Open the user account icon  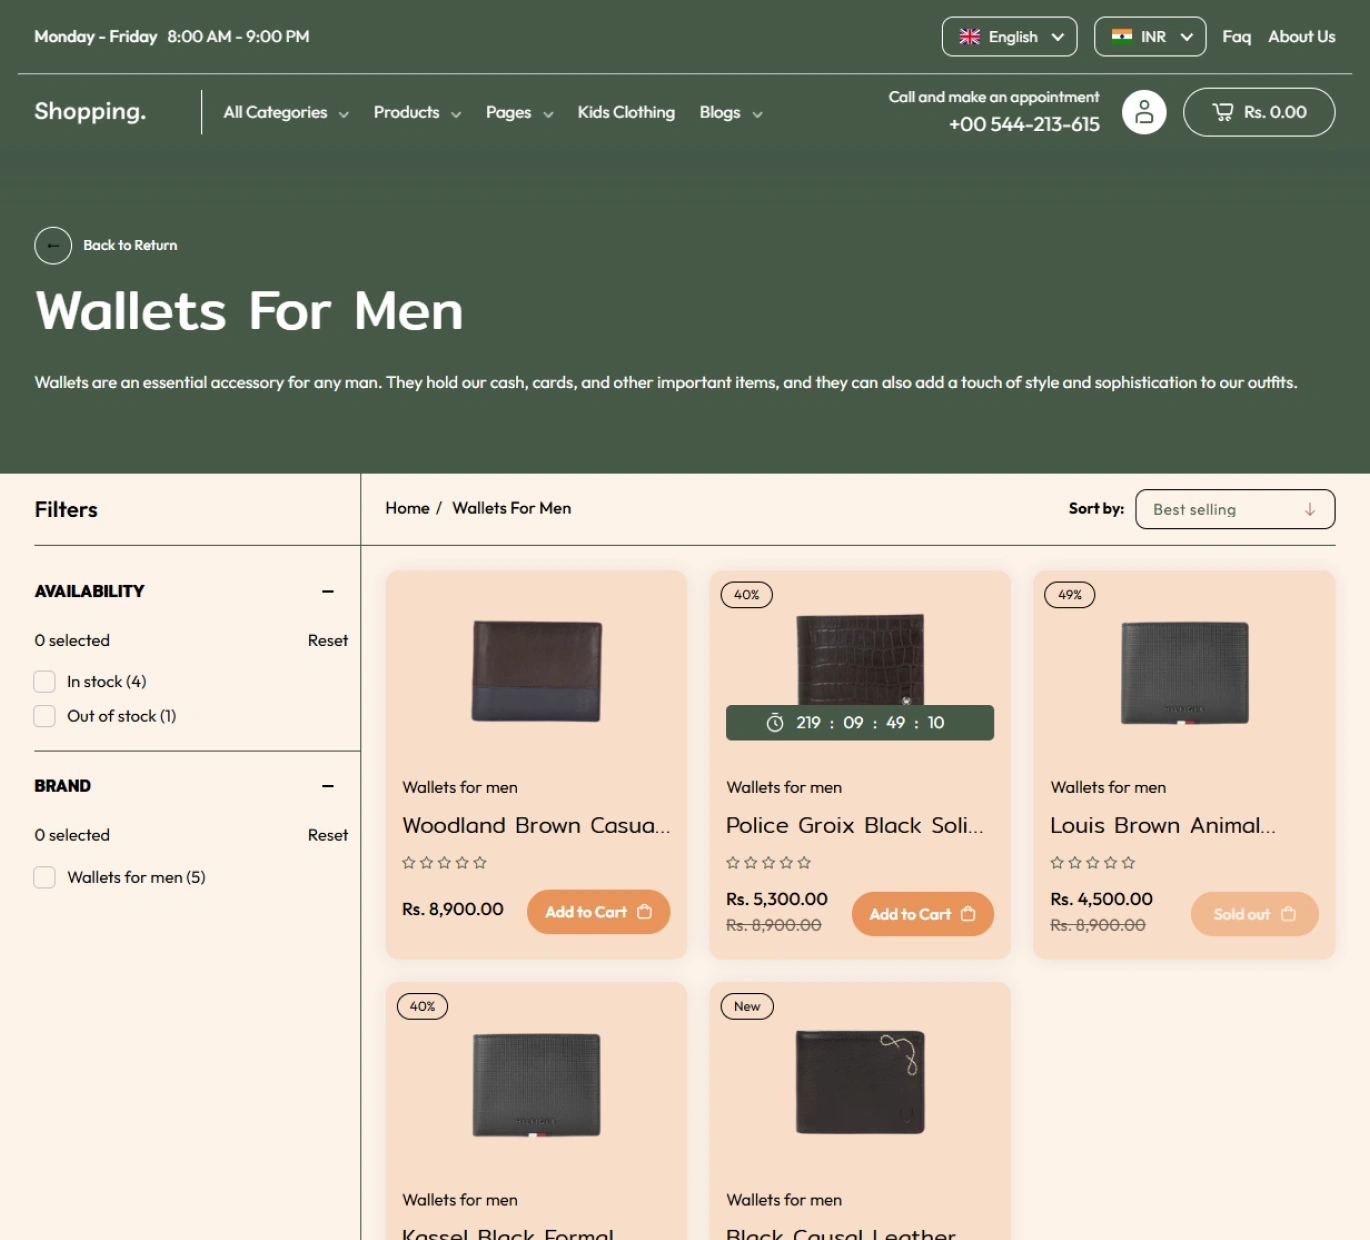point(1144,112)
